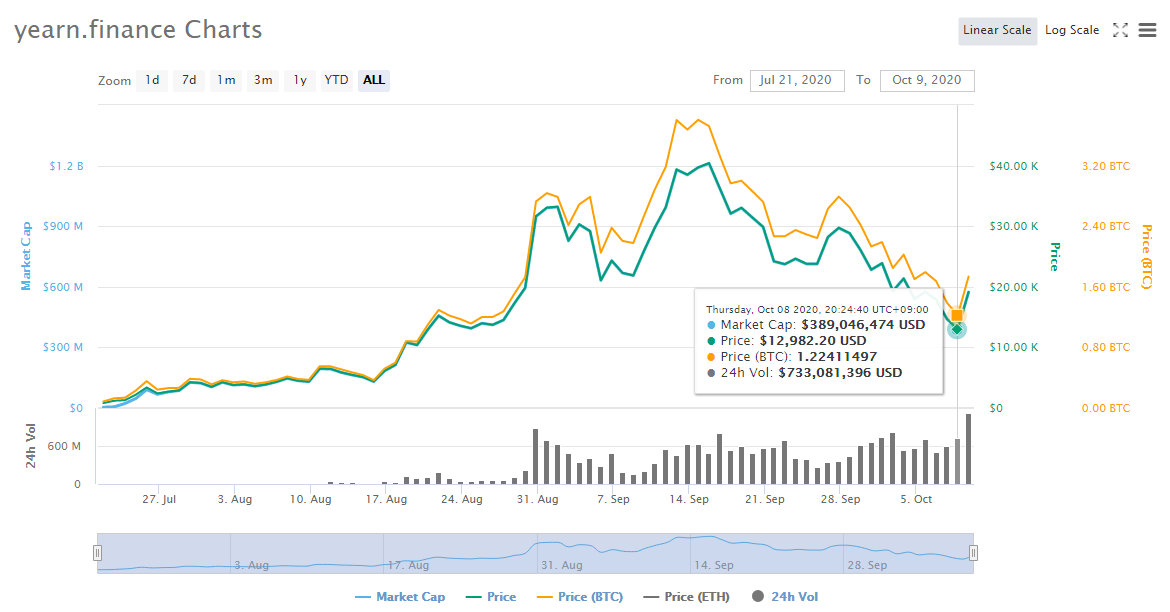The height and width of the screenshot is (612, 1170).
Task: Click the tooltip $12,982.20 USD price
Action: coord(813,341)
